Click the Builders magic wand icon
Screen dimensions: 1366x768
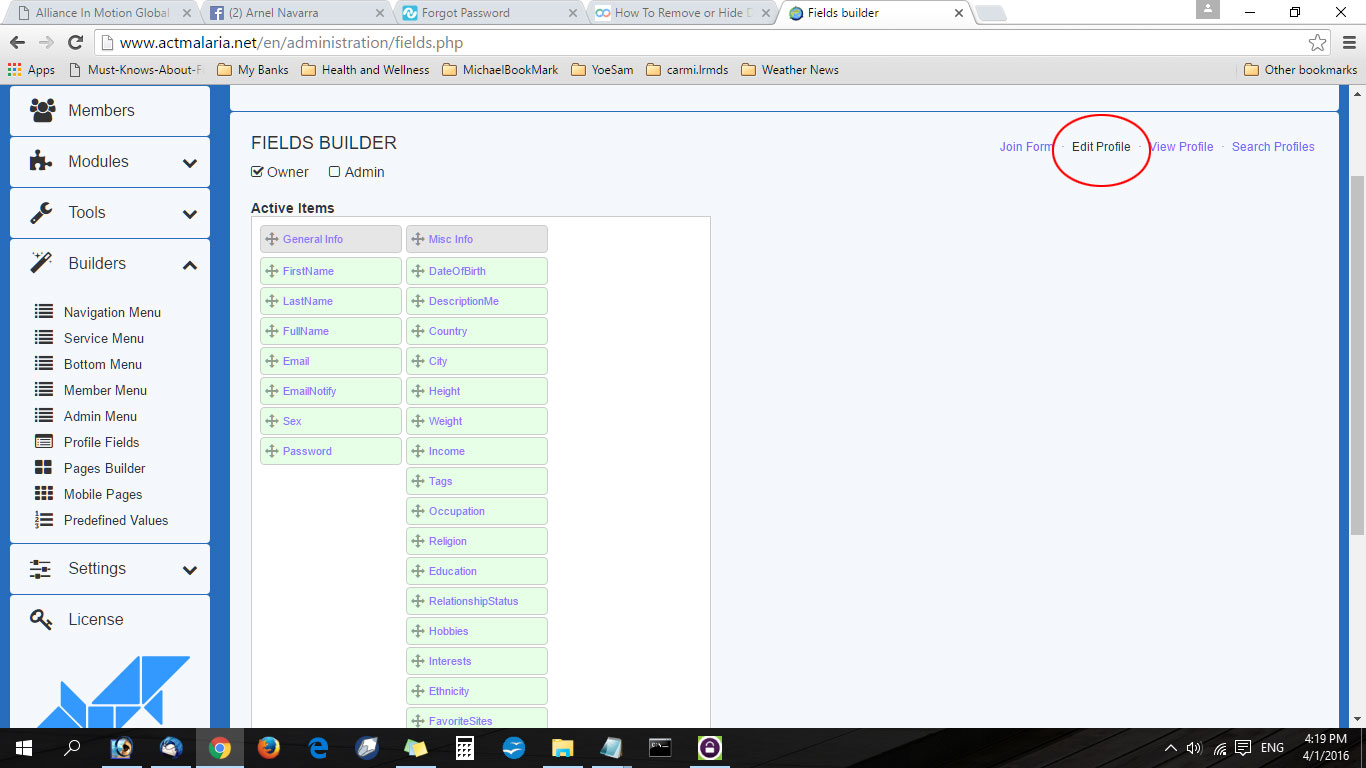42,263
